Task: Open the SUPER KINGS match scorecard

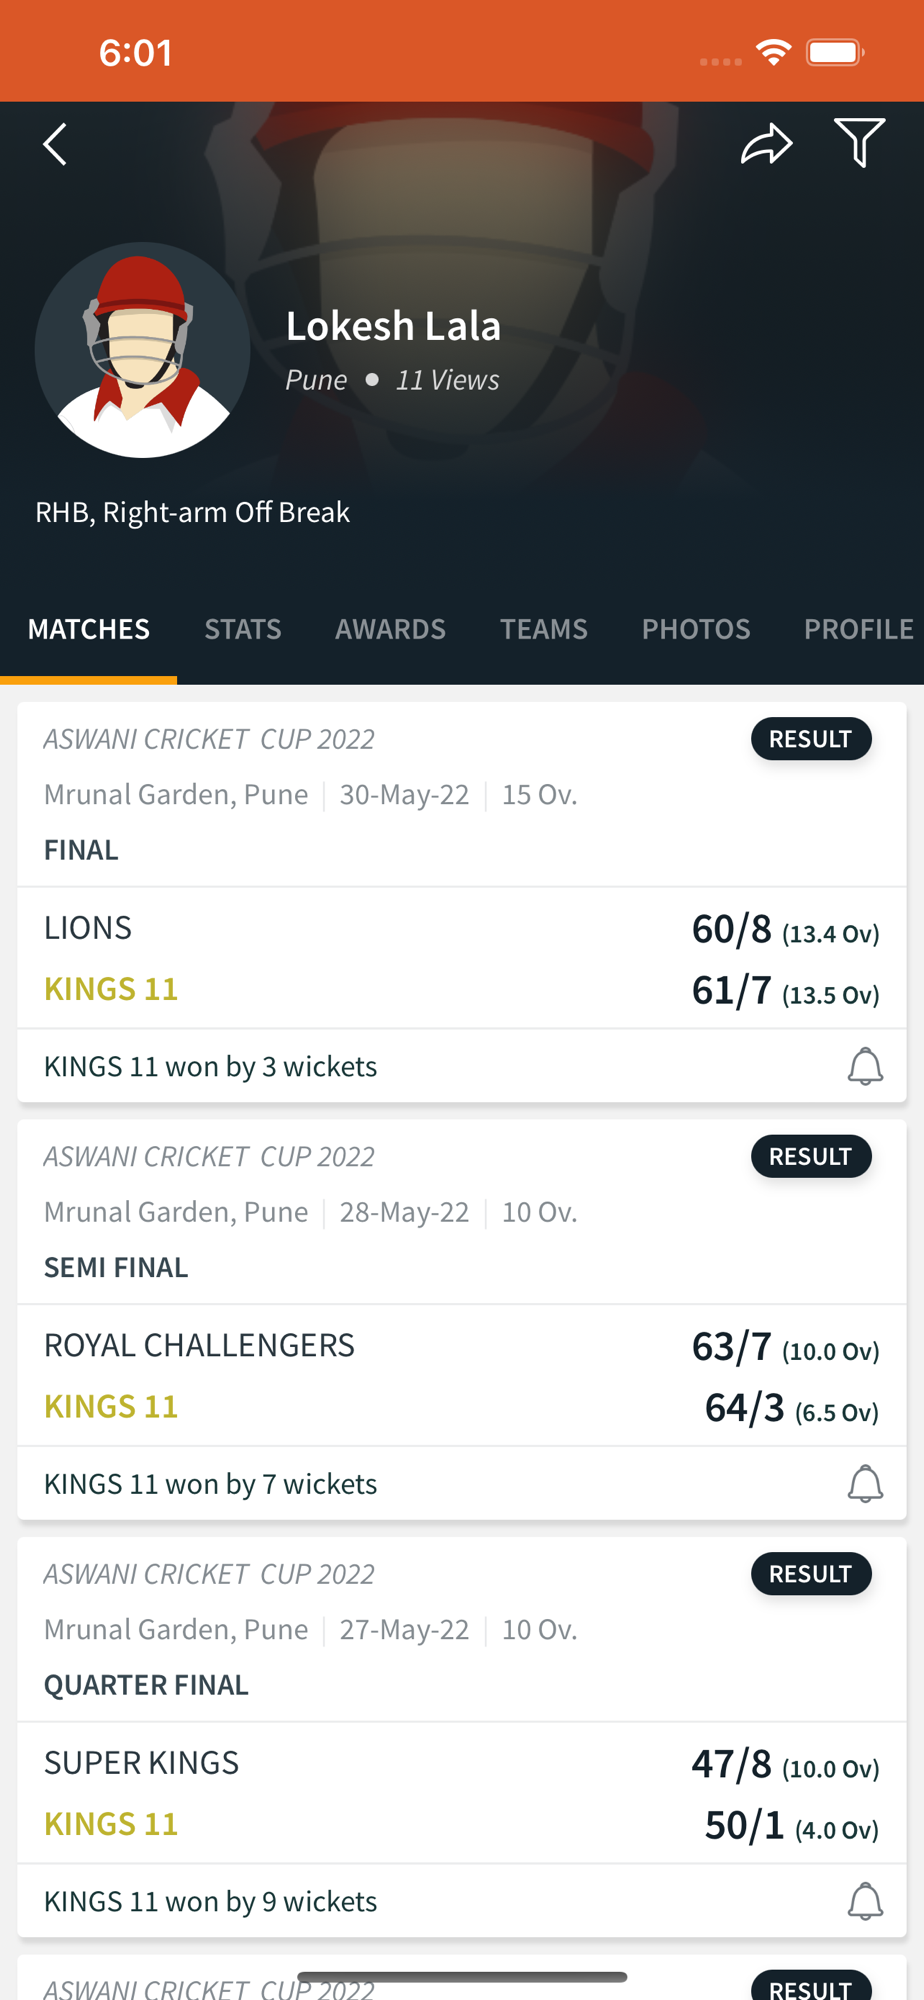Action: (462, 1793)
